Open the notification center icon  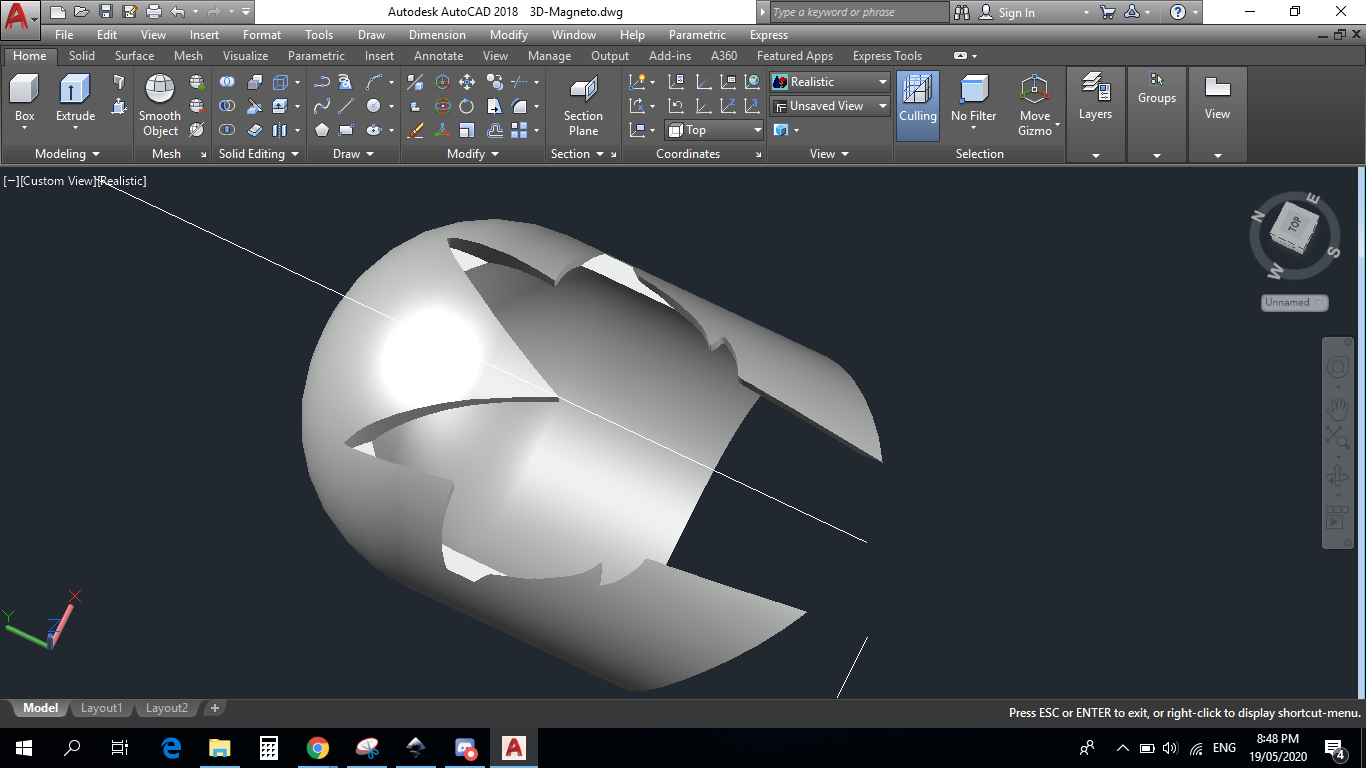(1334, 748)
